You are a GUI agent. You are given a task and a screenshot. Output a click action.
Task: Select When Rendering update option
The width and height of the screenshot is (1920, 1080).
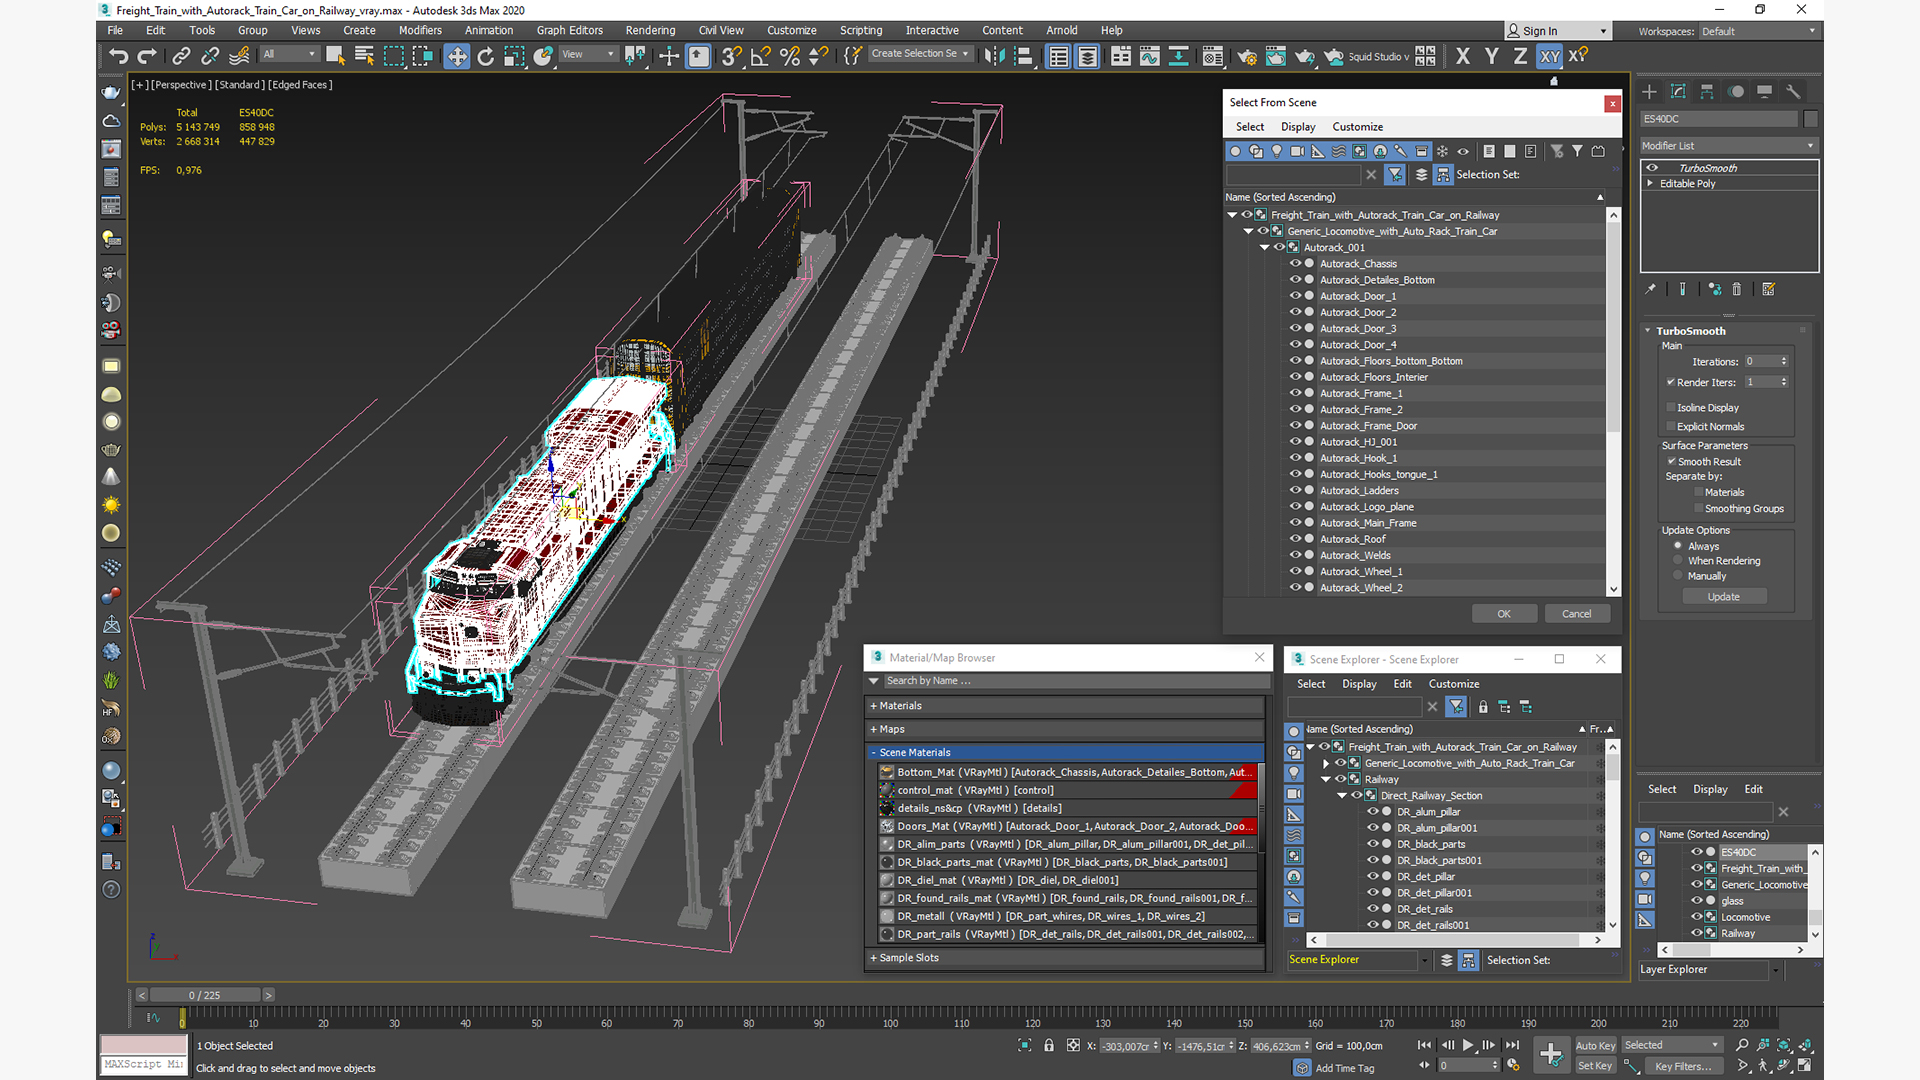pyautogui.click(x=1678, y=560)
